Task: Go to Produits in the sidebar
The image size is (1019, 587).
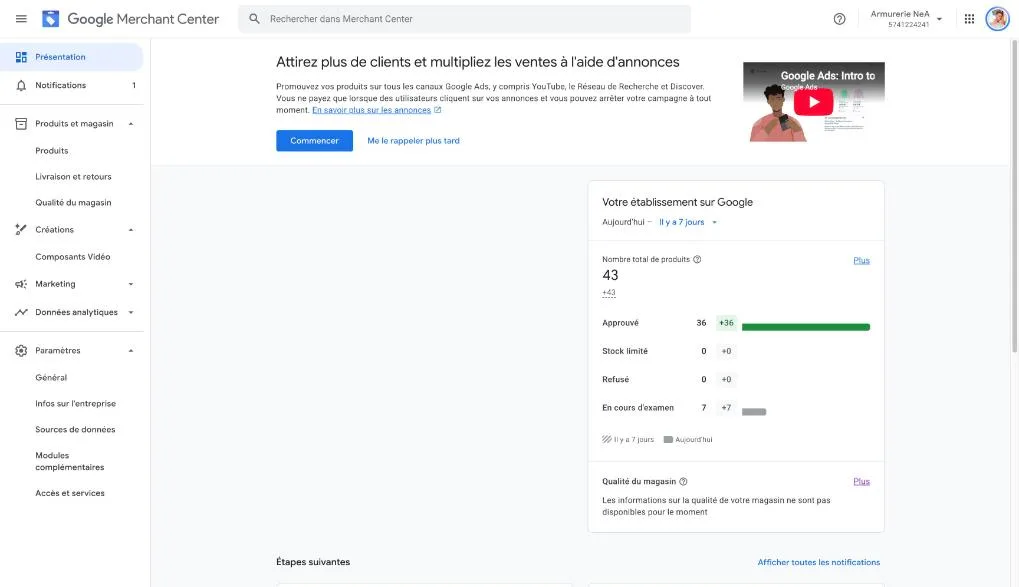Action: pos(52,151)
